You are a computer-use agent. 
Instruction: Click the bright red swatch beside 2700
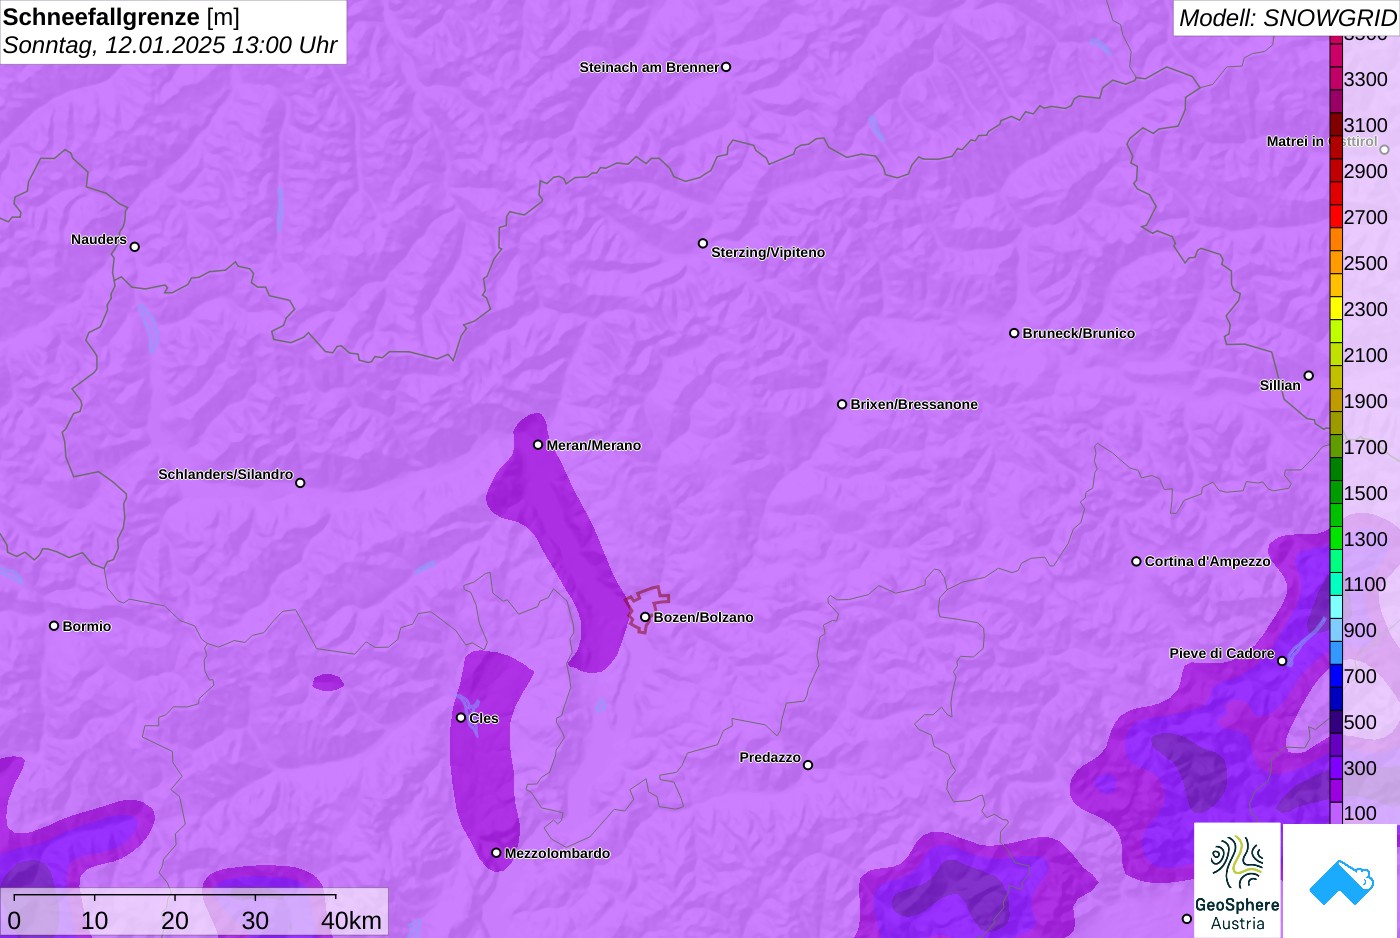point(1336,217)
